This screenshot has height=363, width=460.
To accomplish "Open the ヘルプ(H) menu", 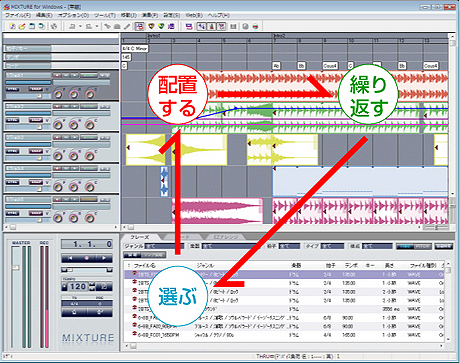I will pos(219,15).
